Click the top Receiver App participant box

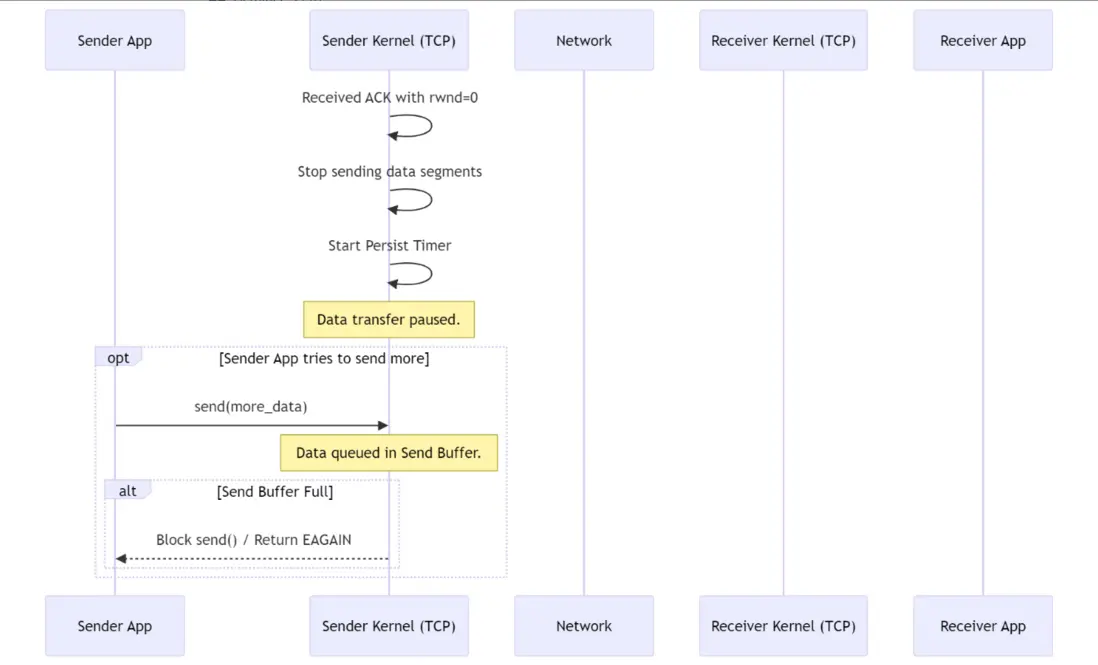[x=982, y=41]
